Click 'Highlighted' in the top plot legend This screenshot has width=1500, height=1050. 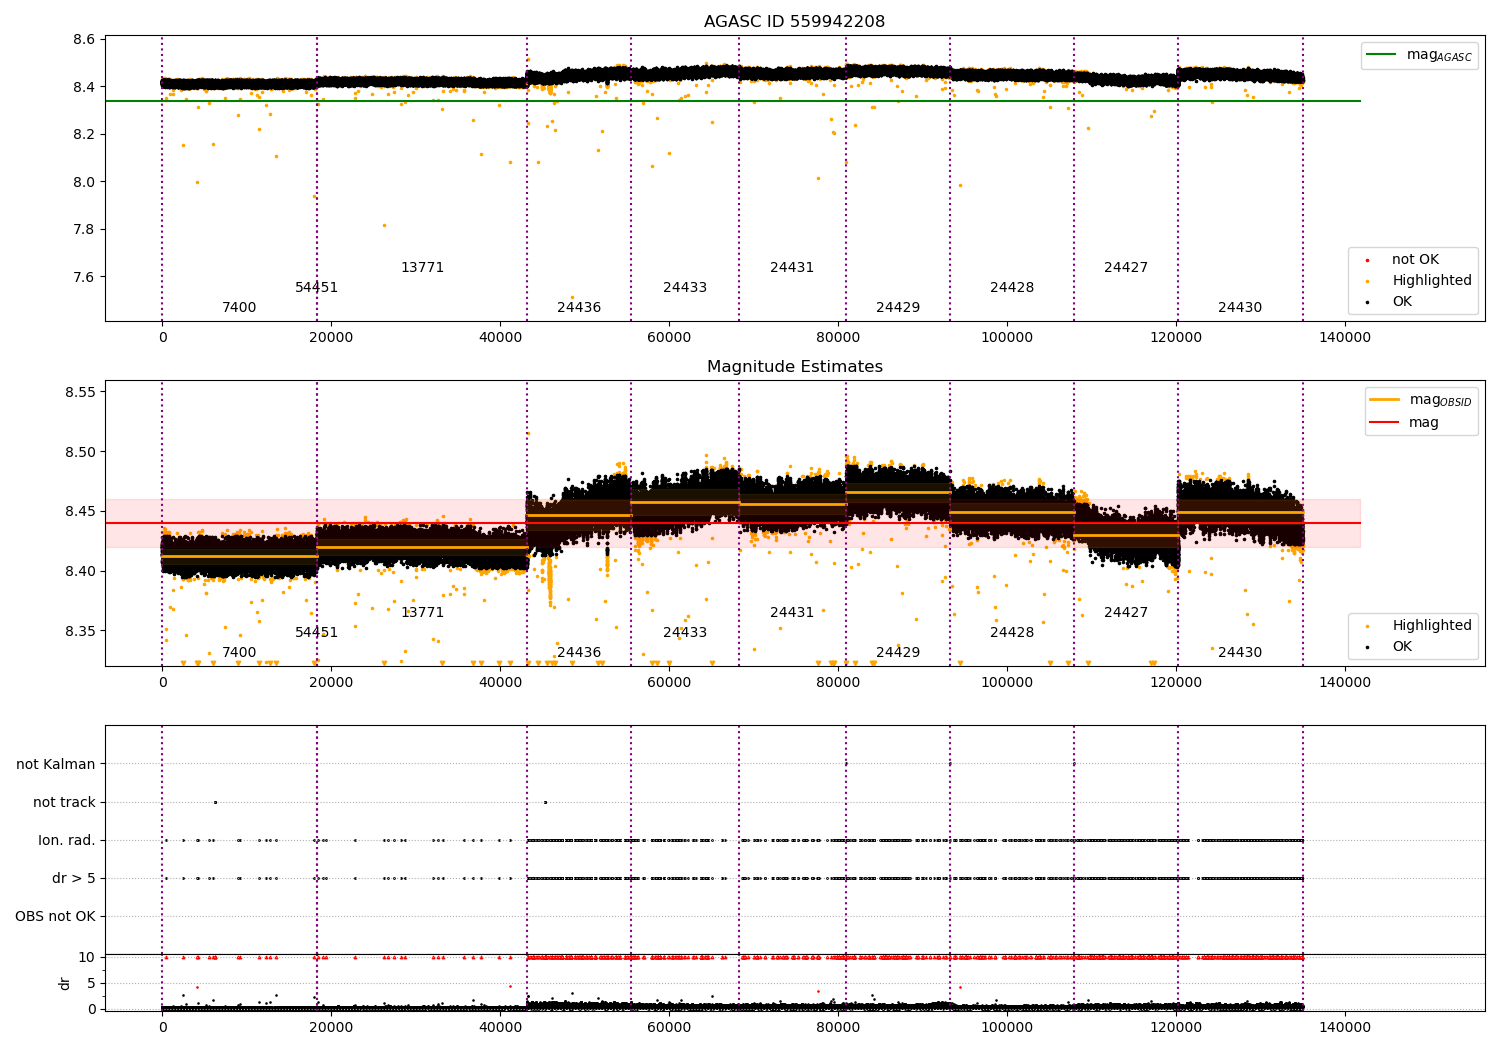tap(1432, 281)
